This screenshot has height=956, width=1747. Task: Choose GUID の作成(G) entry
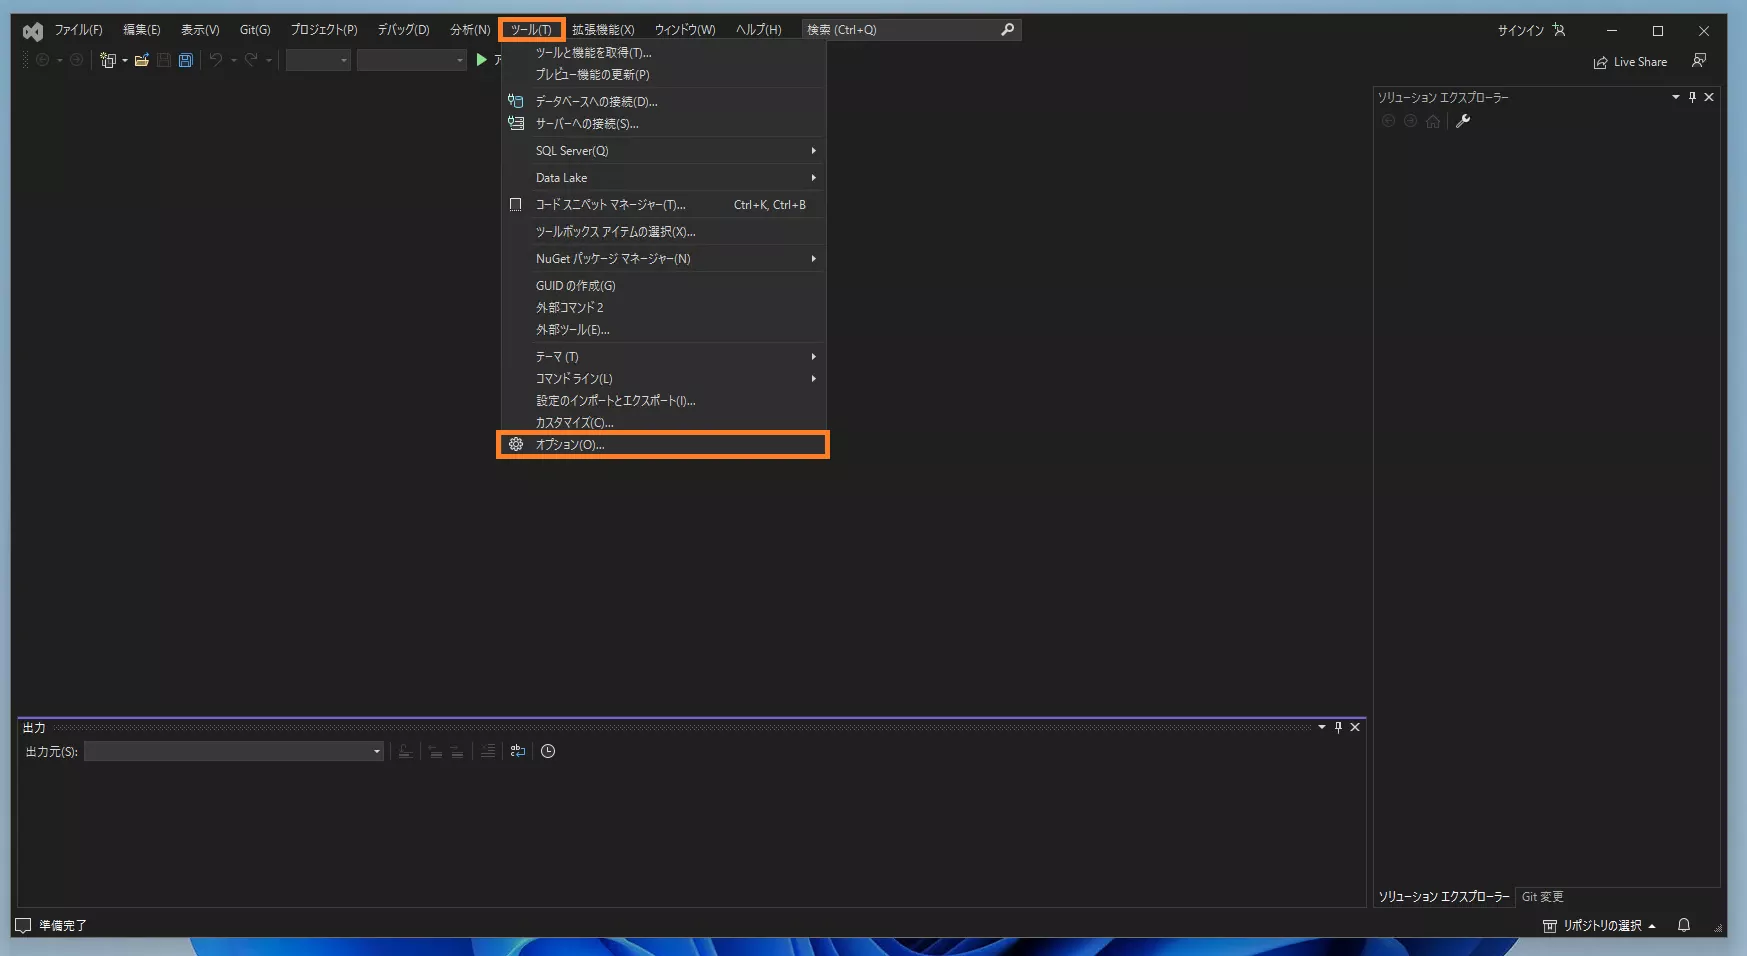[x=664, y=286]
